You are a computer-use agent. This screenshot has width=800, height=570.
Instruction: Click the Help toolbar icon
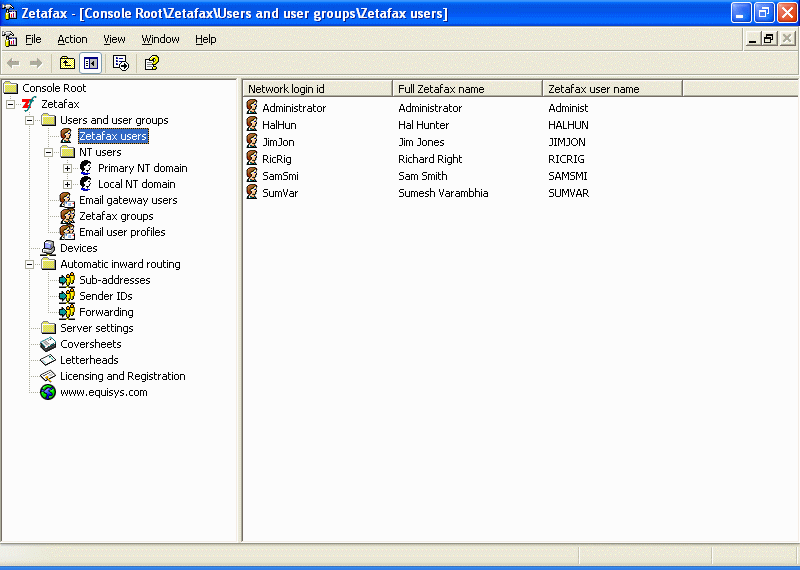pyautogui.click(x=152, y=63)
